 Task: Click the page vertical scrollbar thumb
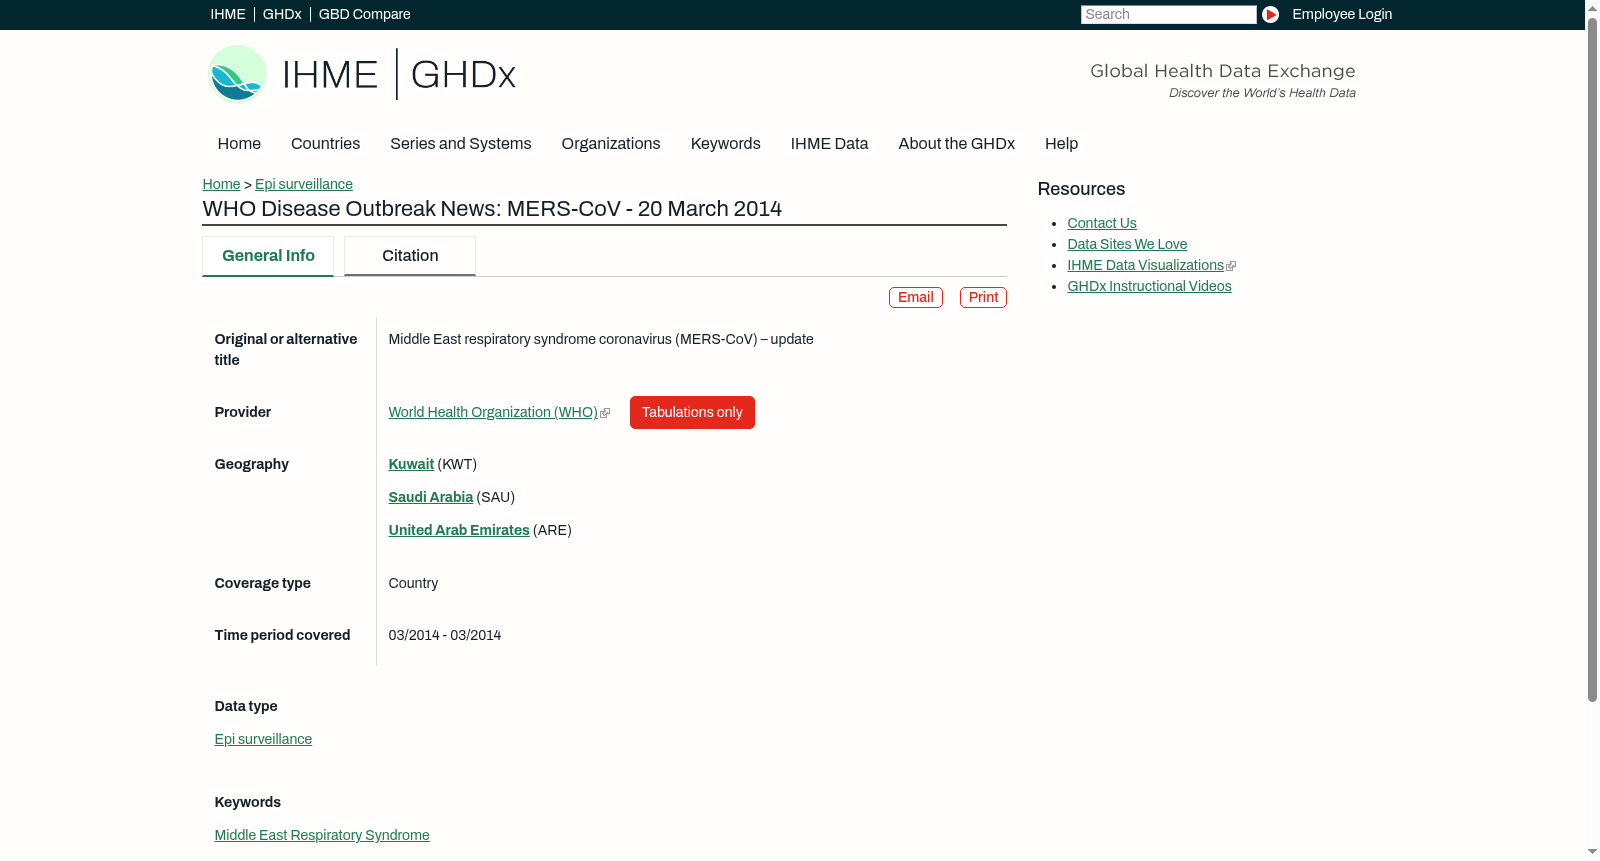click(1592, 360)
